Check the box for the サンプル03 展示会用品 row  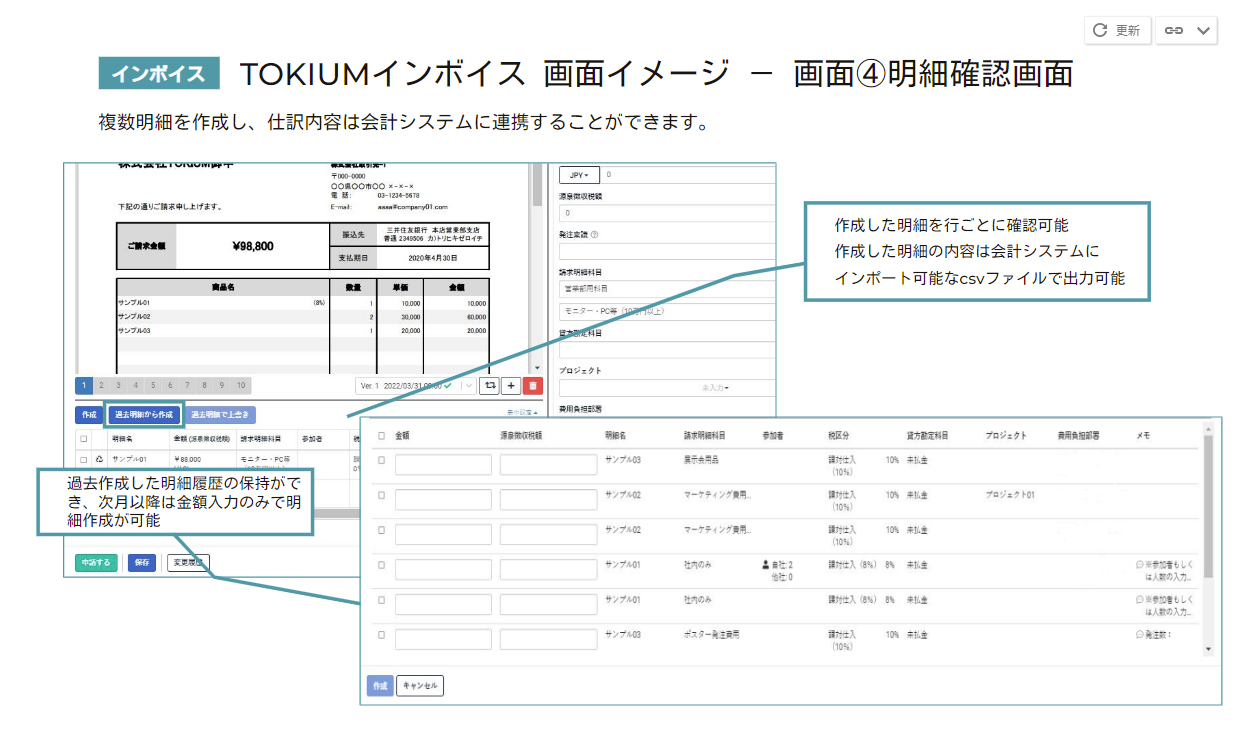pos(381,460)
